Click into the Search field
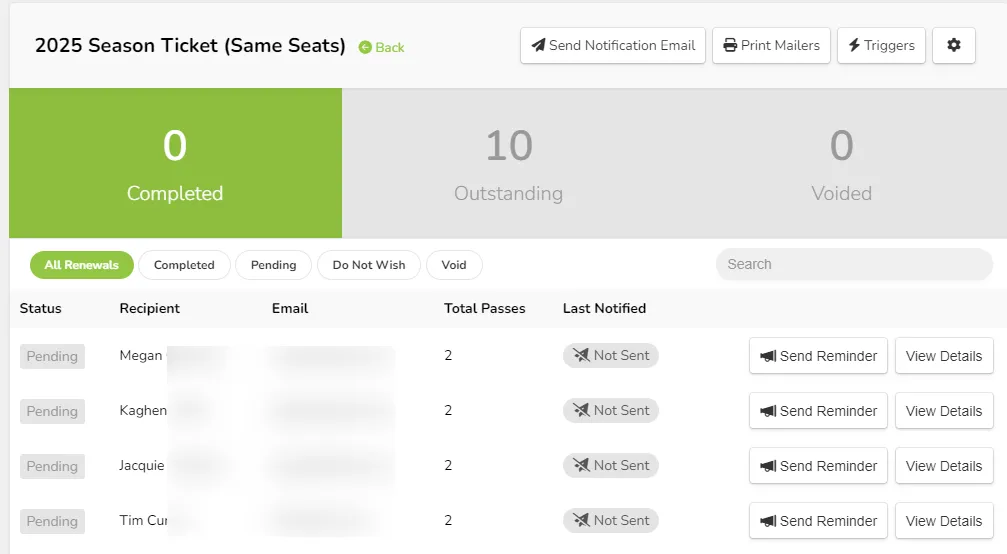 pyautogui.click(x=854, y=264)
